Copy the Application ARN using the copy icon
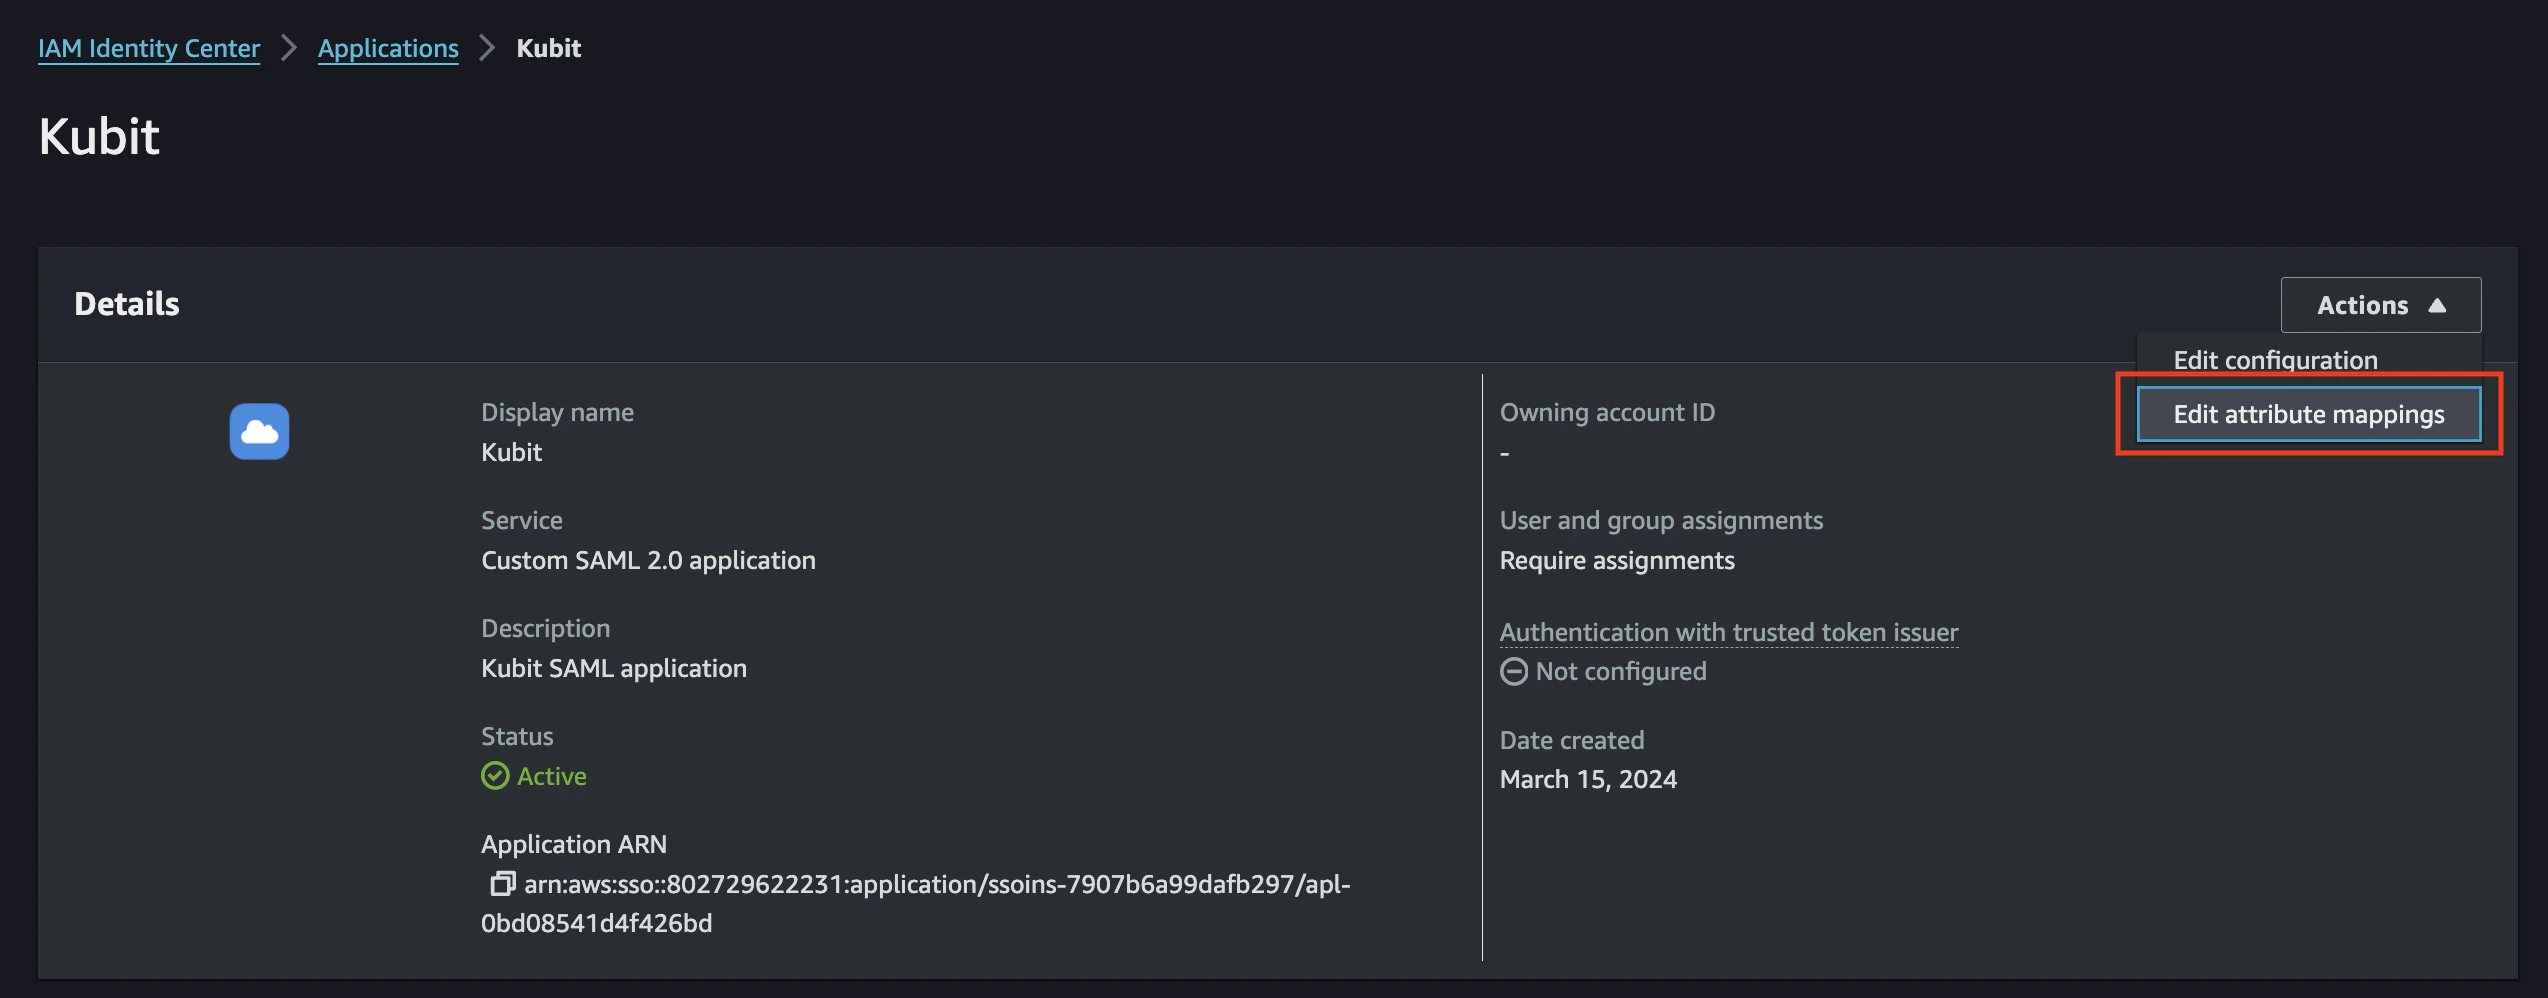 click(502, 883)
